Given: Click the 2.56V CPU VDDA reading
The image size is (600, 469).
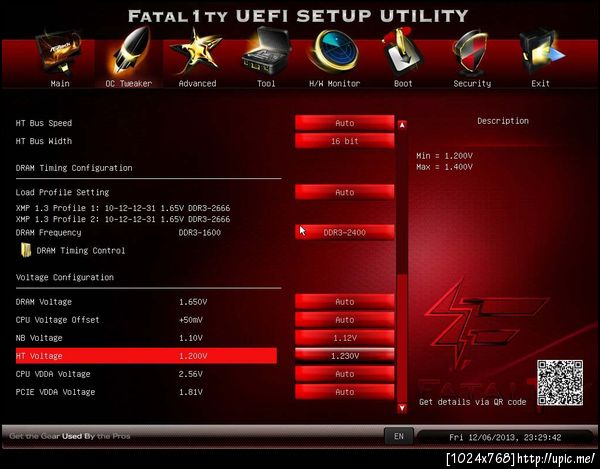Looking at the screenshot, I should (x=191, y=374).
